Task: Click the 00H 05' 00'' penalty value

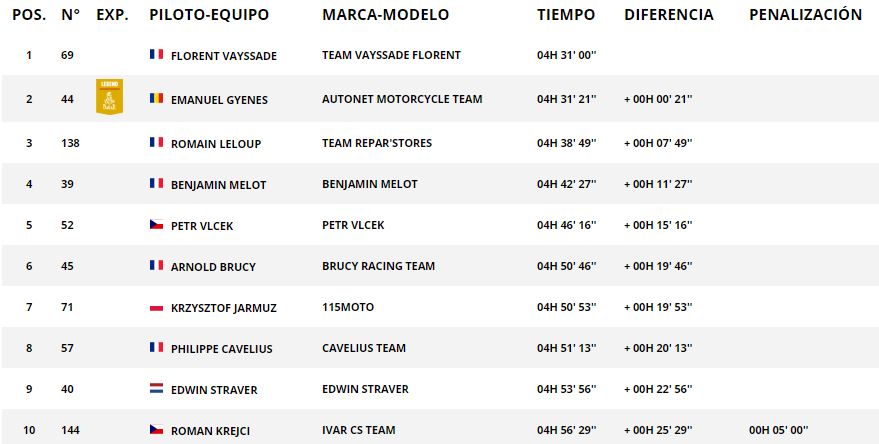Action: click(x=780, y=430)
